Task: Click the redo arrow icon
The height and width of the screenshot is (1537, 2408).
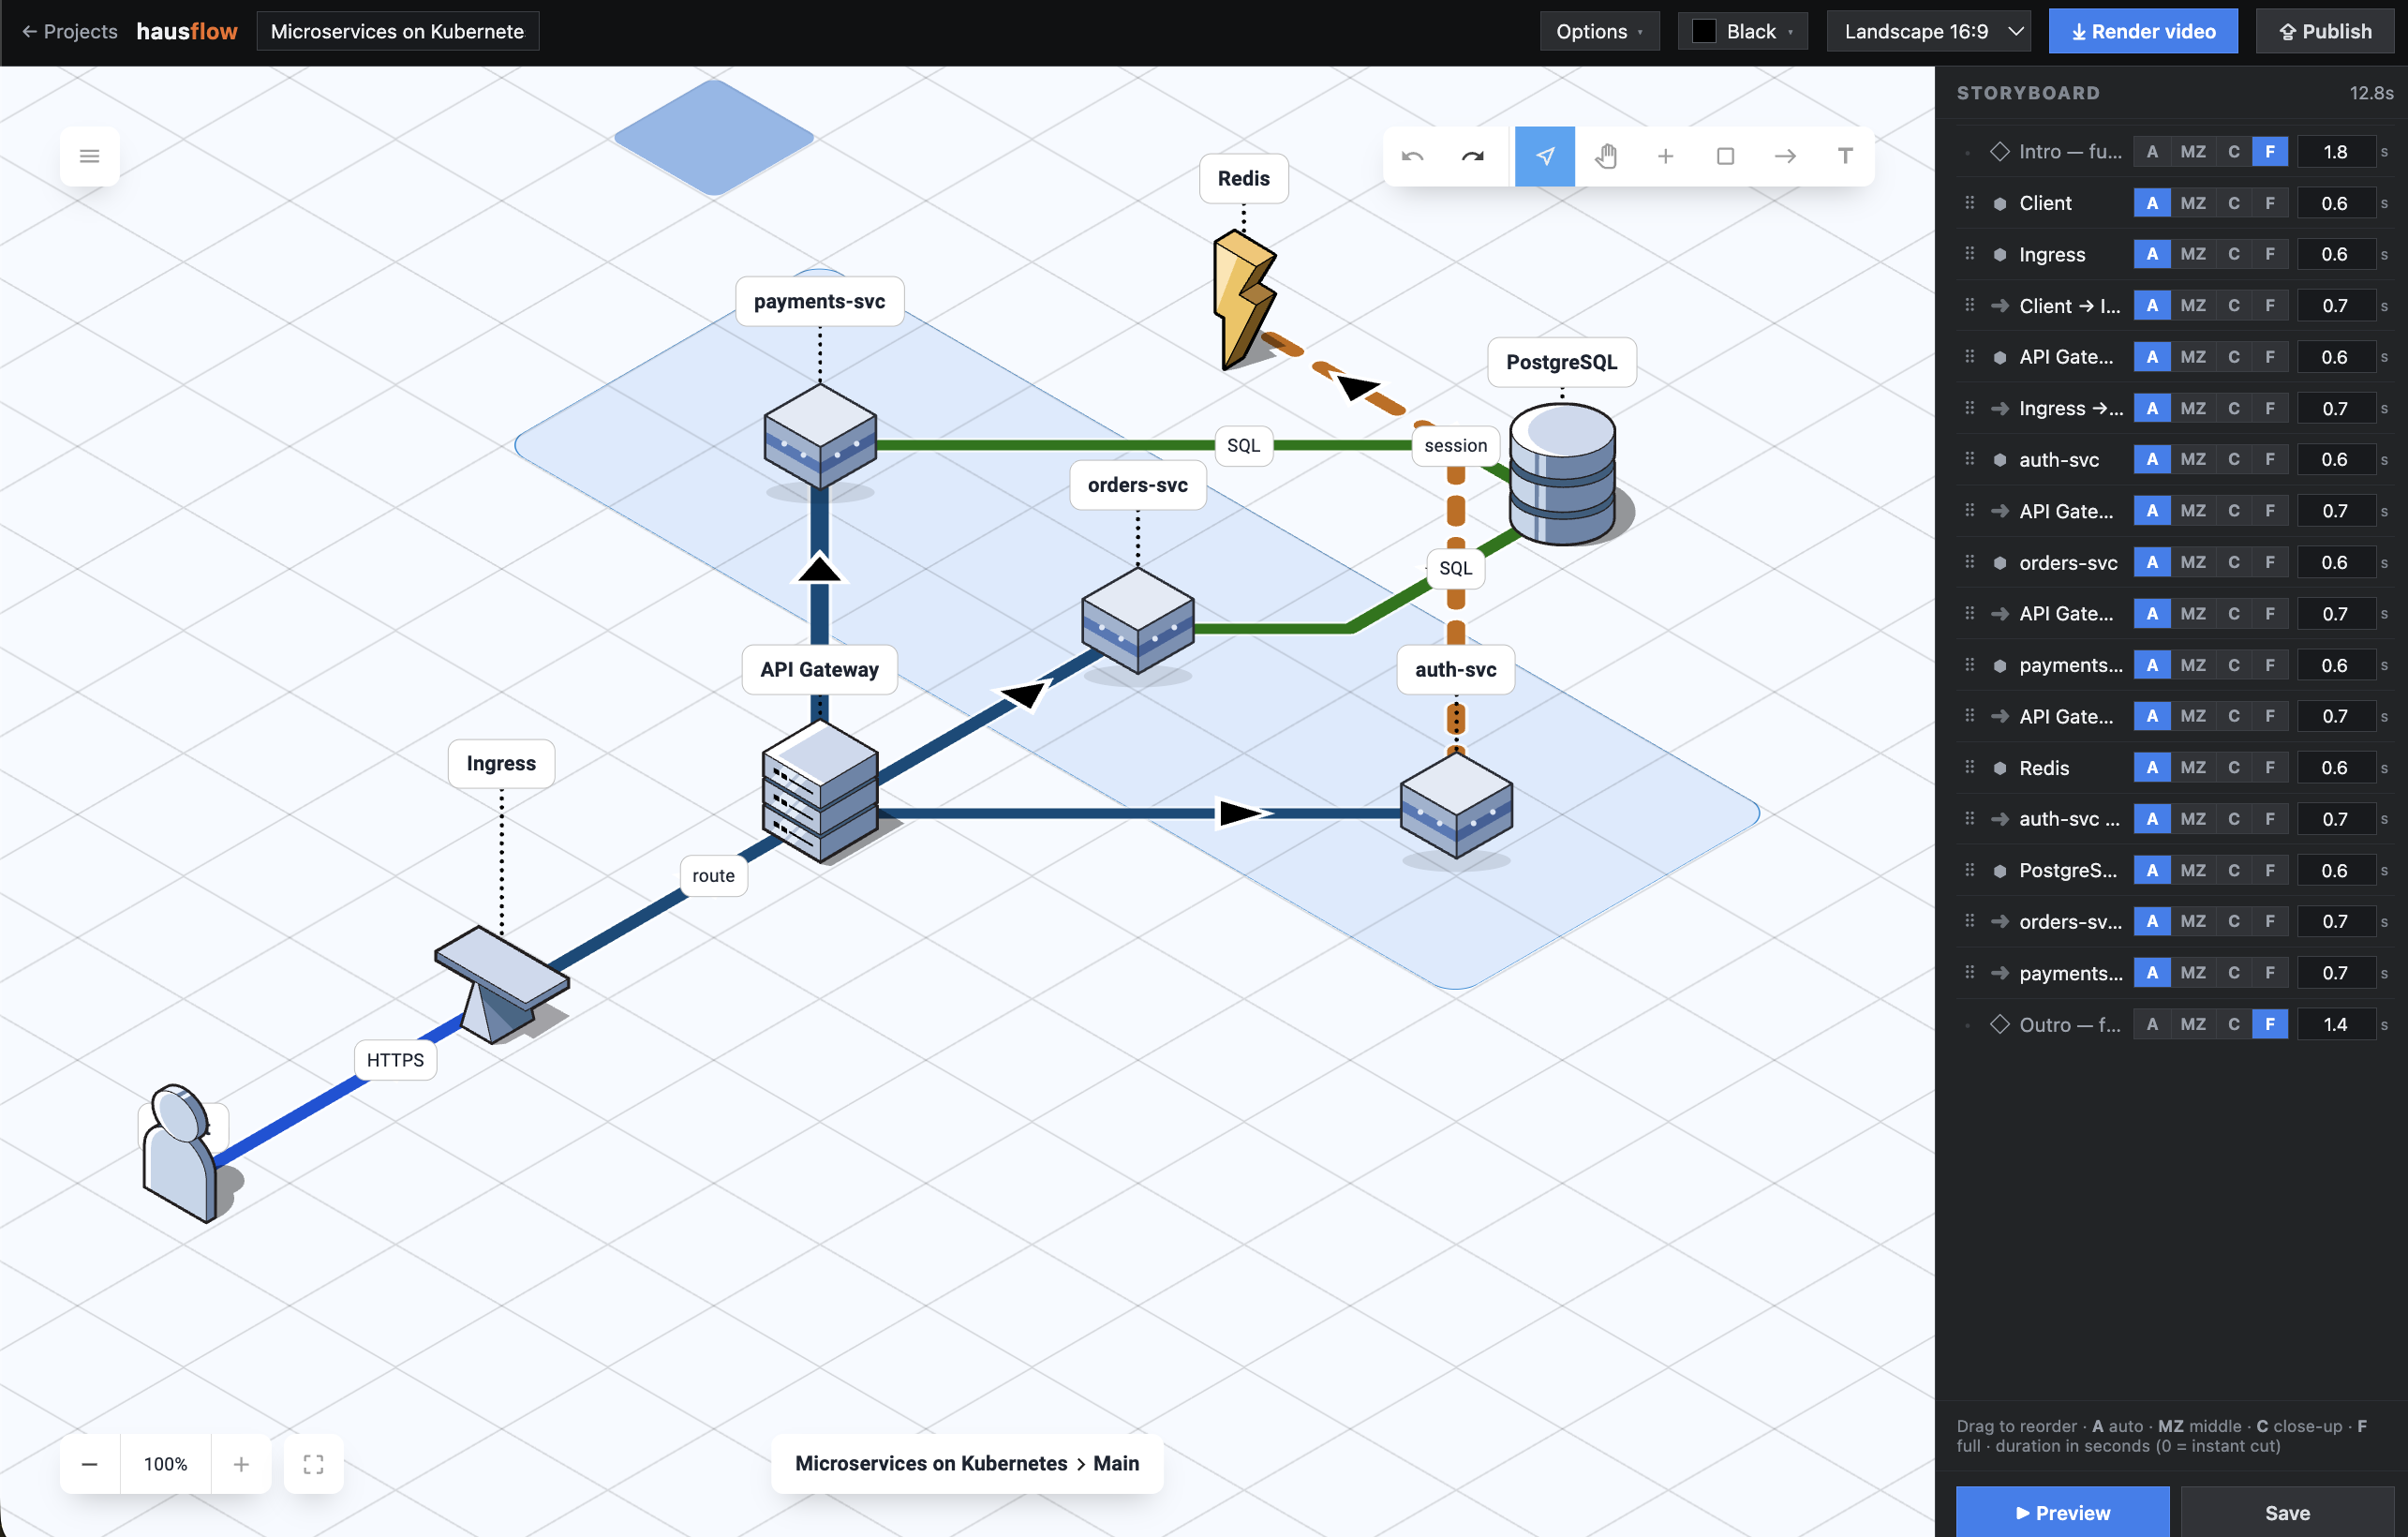Action: 1472,156
